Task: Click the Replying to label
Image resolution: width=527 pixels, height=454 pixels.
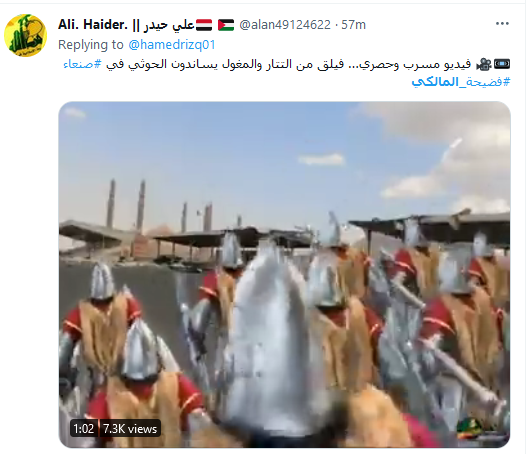Action: (91, 45)
